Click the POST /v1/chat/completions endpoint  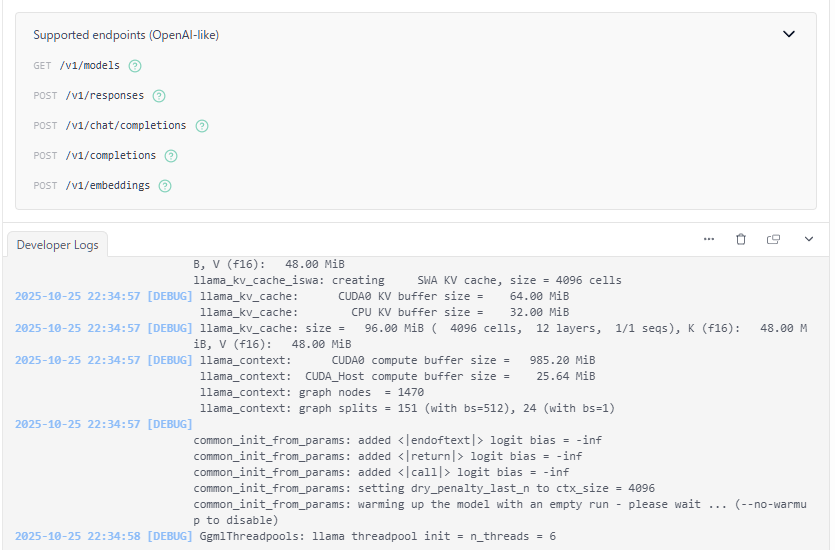[125, 126]
